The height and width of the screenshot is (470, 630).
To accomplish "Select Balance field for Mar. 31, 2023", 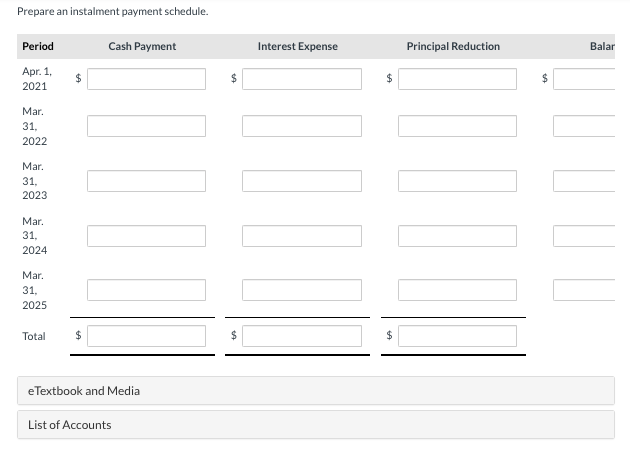I will coord(584,181).
